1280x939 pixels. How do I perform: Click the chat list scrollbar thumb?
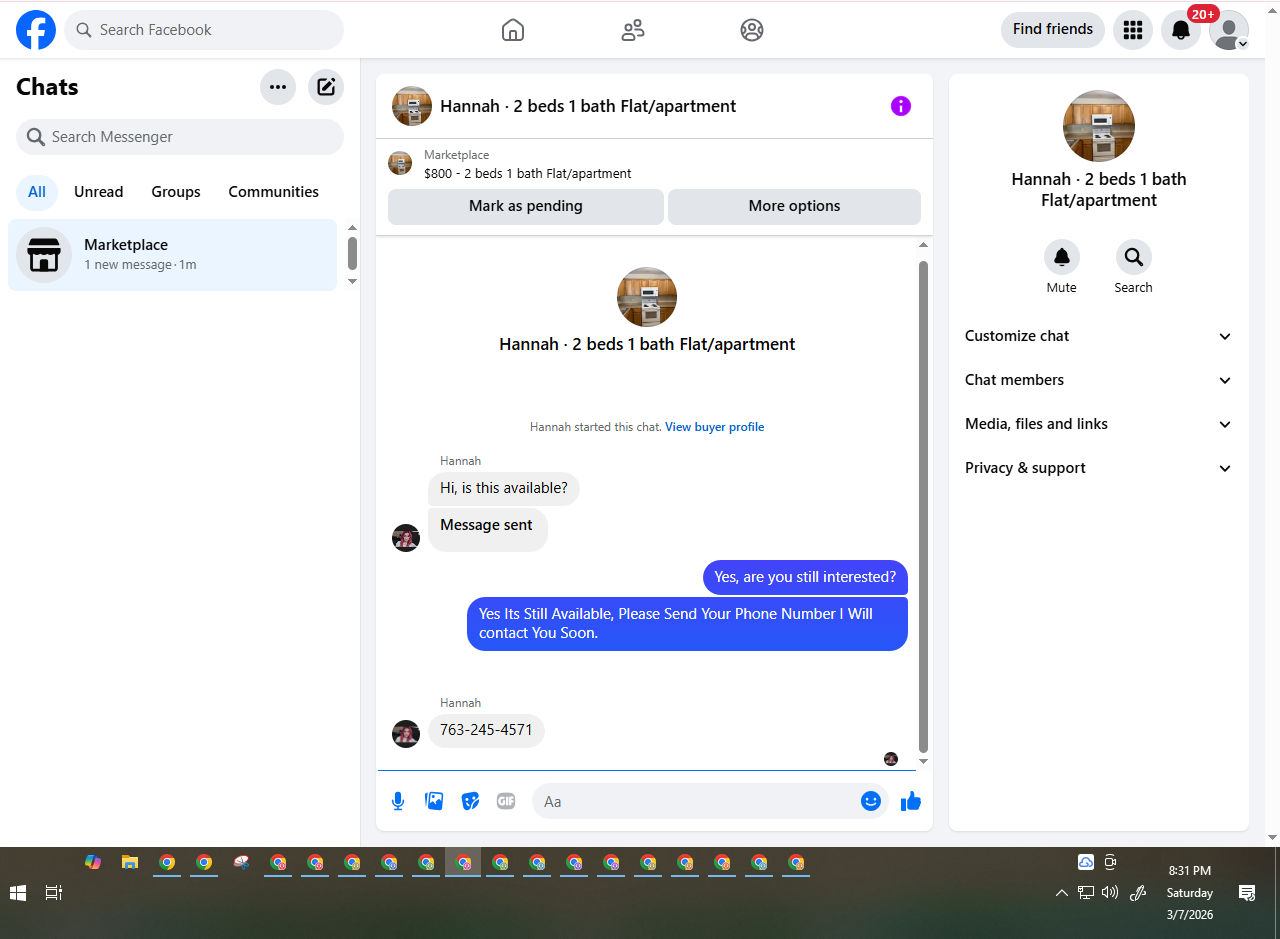pos(352,253)
